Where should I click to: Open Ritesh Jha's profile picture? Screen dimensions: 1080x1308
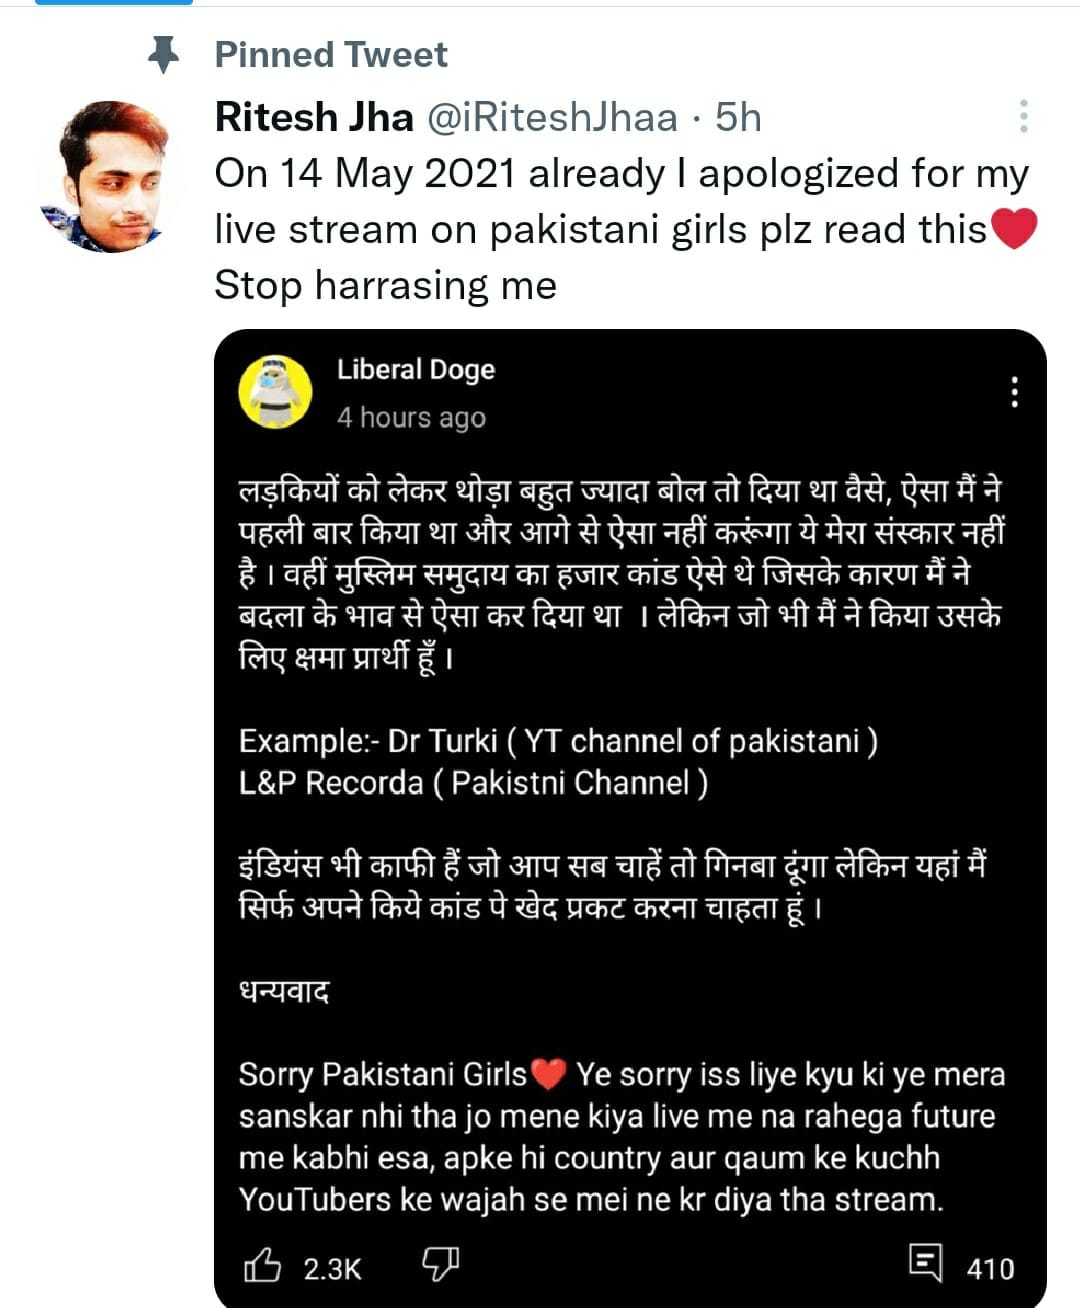[110, 176]
